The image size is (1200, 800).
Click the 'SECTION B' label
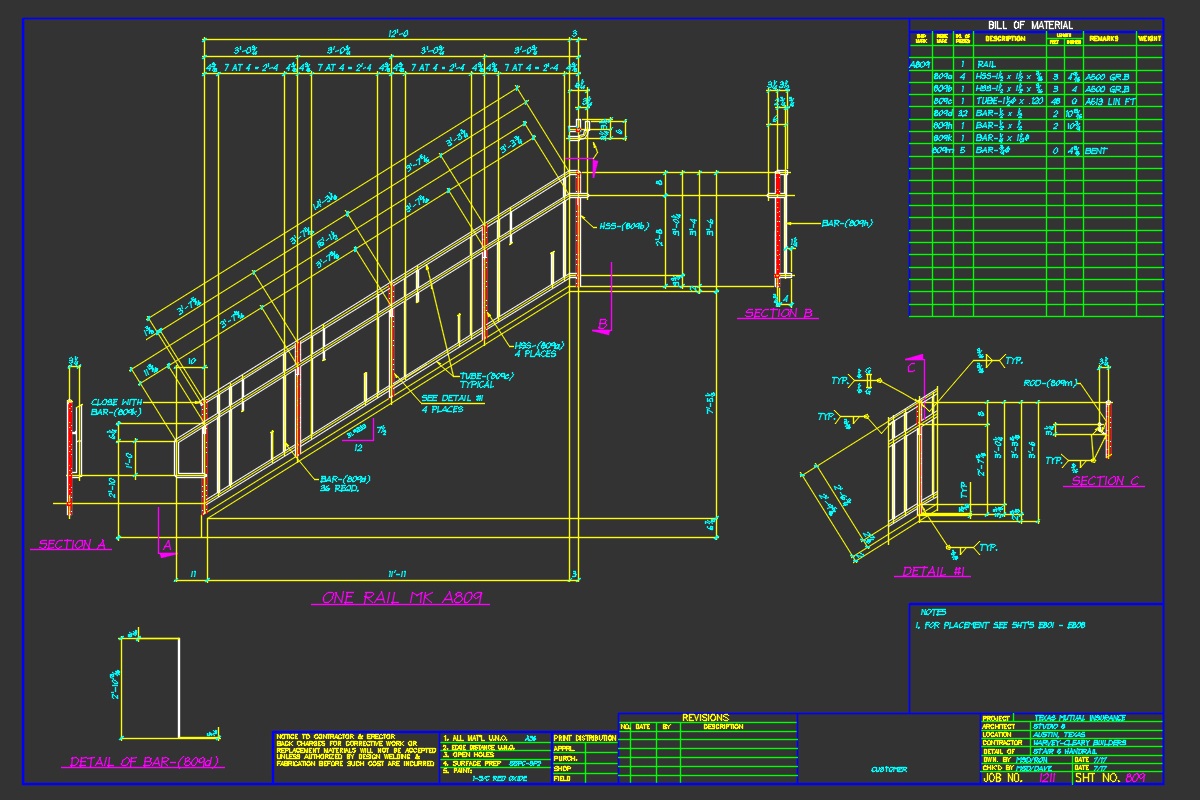(778, 313)
